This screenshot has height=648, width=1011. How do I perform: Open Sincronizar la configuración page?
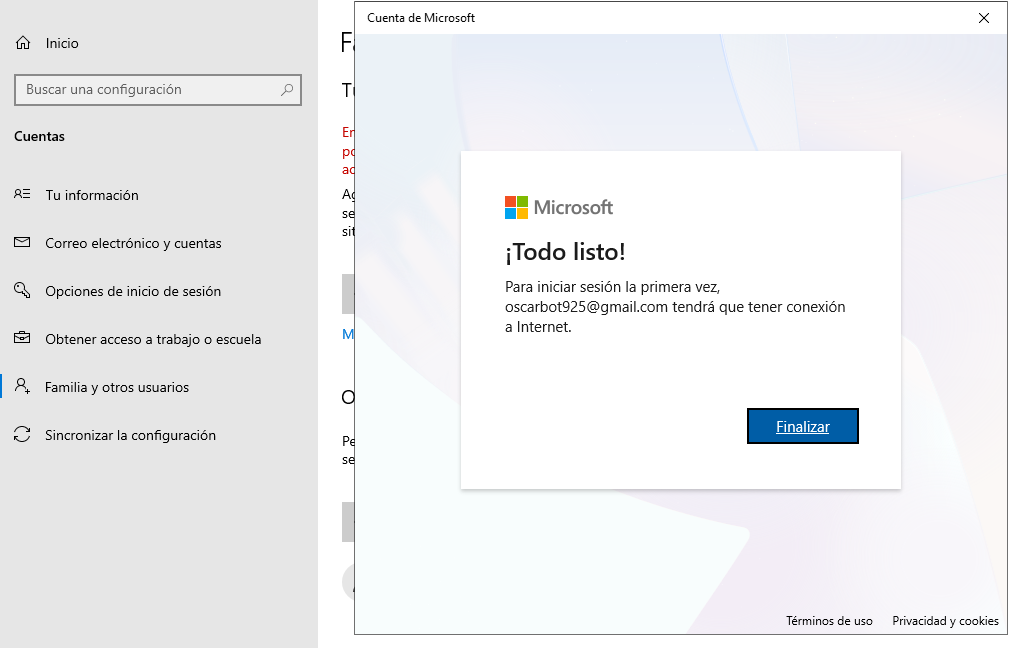point(130,435)
